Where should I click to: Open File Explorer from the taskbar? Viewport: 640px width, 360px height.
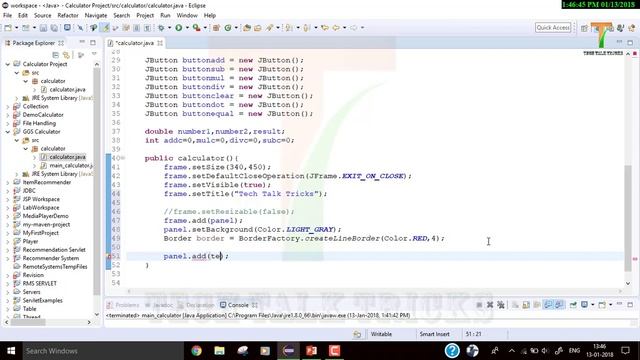point(220,351)
